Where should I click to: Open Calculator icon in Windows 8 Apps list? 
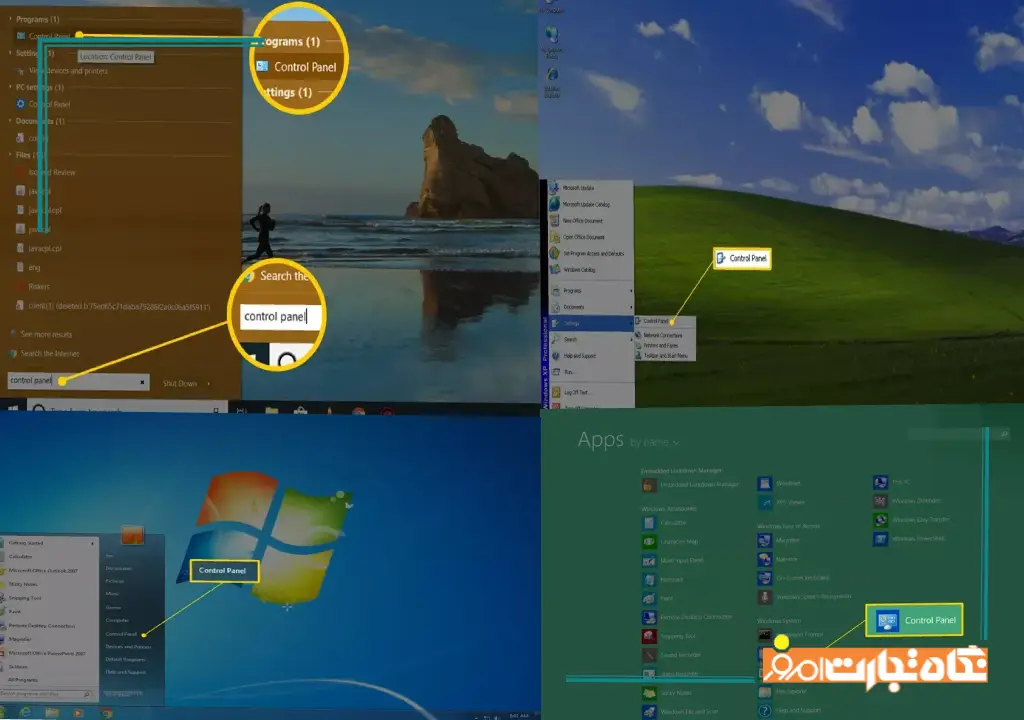[649, 523]
